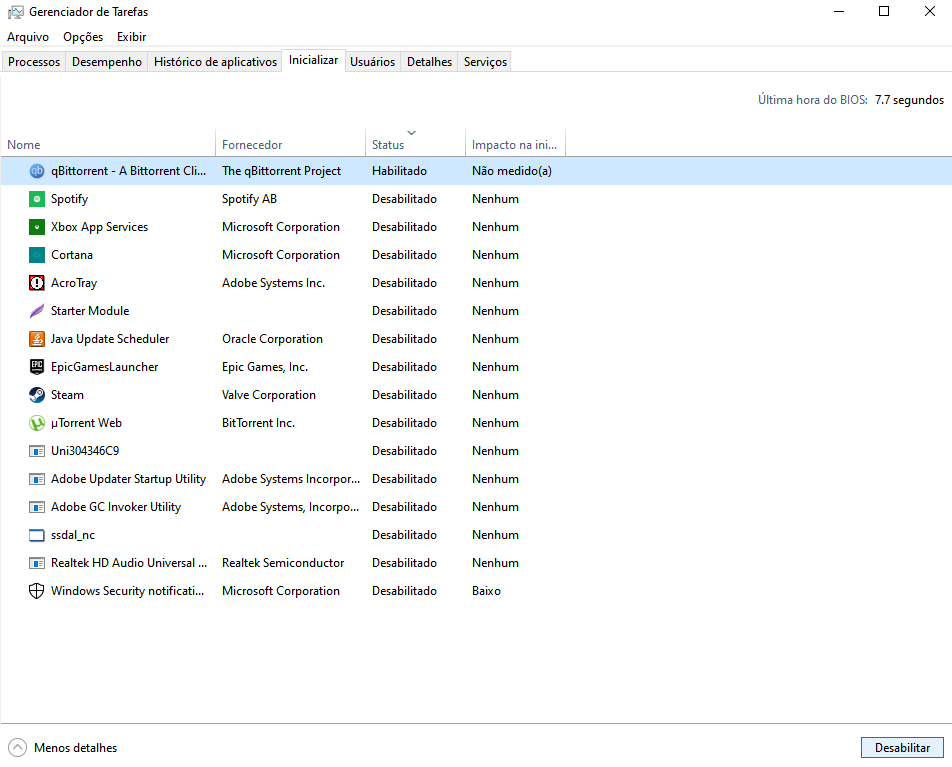
Task: Click the Menos detalhes label
Action: pyautogui.click(x=75, y=748)
